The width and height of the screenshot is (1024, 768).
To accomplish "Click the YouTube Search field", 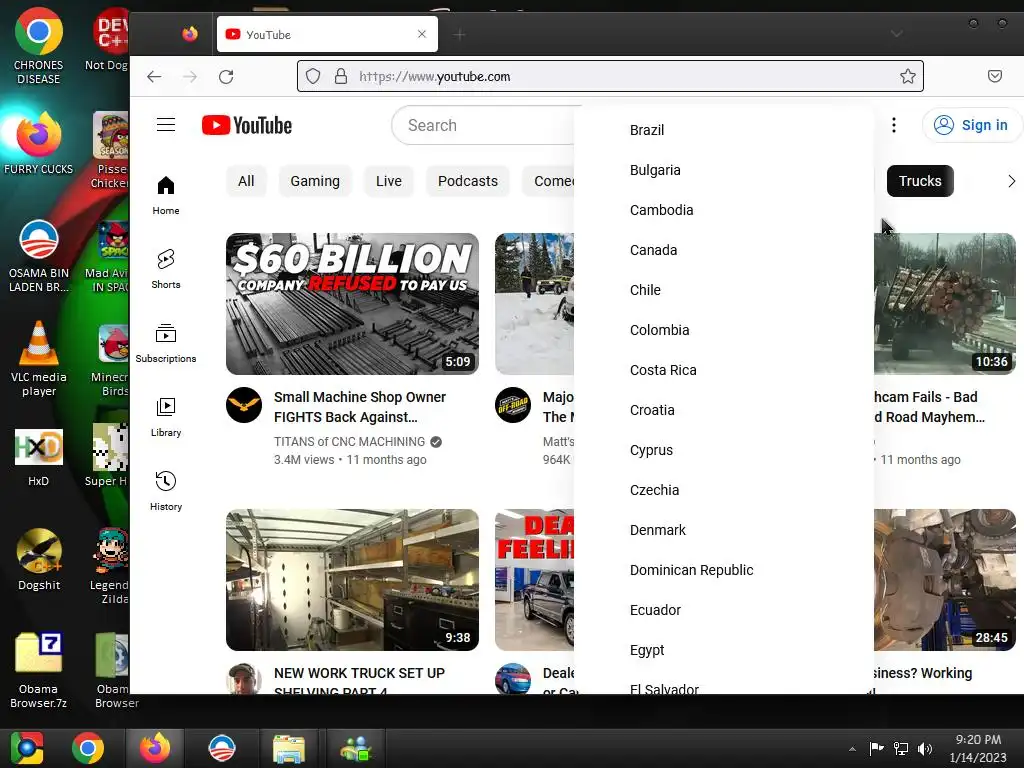I will (483, 125).
